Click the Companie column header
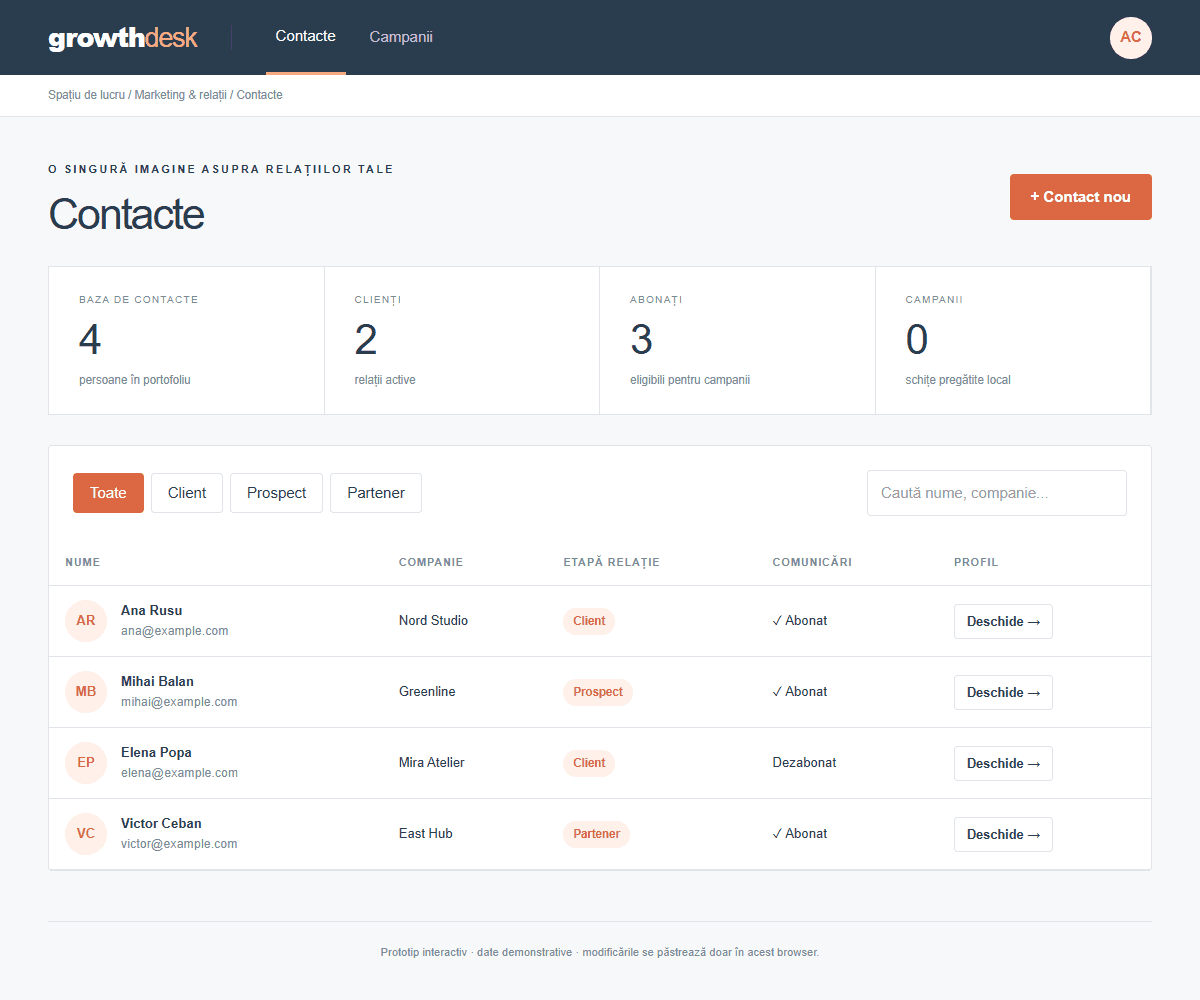The image size is (1200, 1000). pos(431,562)
